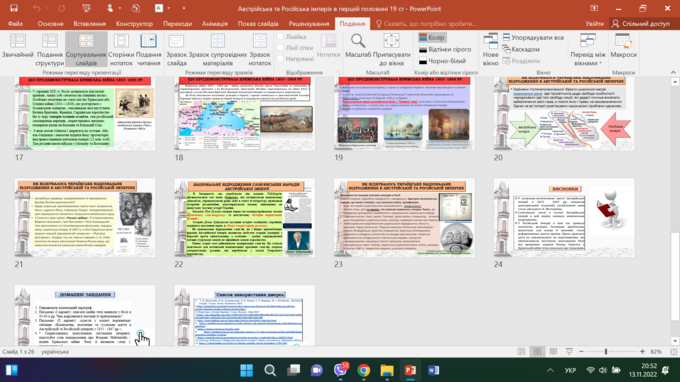Collapse the ribbon with the chevron
This screenshot has height=382, width=680.
[673, 72]
